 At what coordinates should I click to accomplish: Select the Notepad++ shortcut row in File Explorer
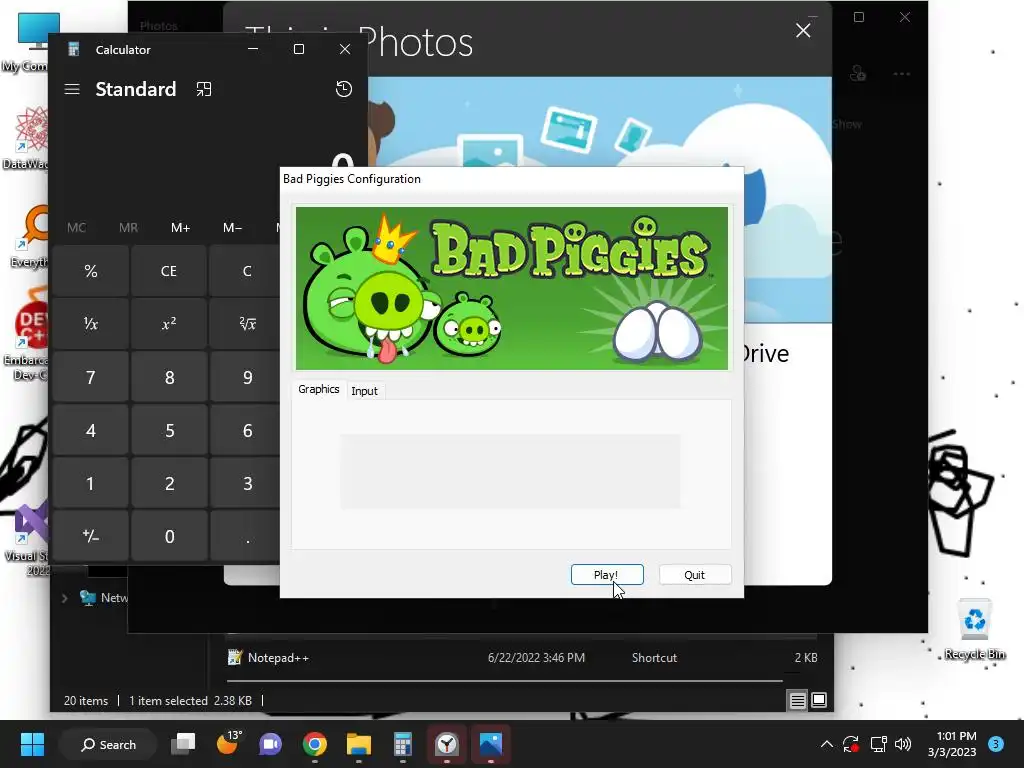pyautogui.click(x=521, y=658)
